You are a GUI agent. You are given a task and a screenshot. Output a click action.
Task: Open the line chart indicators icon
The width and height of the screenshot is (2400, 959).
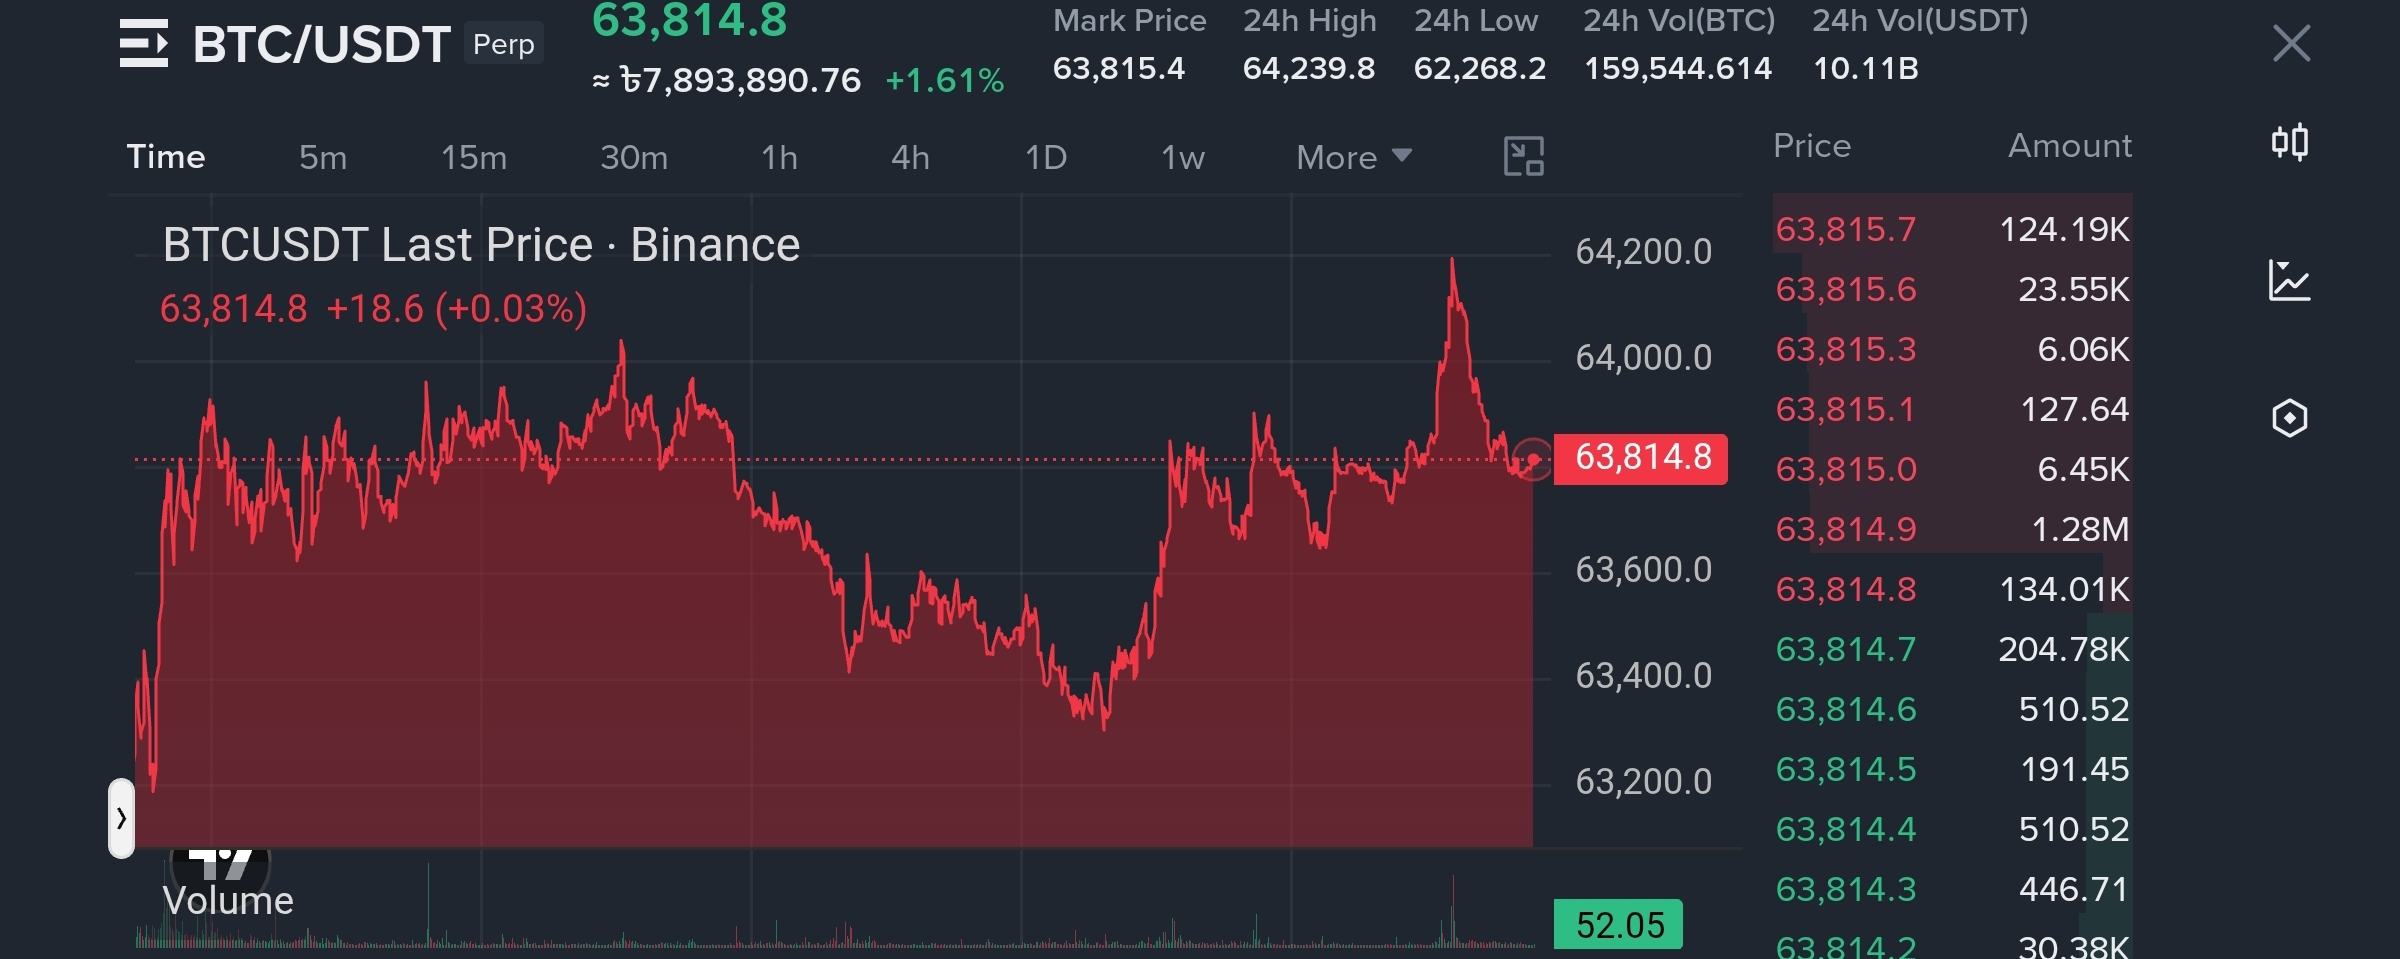[x=2289, y=280]
